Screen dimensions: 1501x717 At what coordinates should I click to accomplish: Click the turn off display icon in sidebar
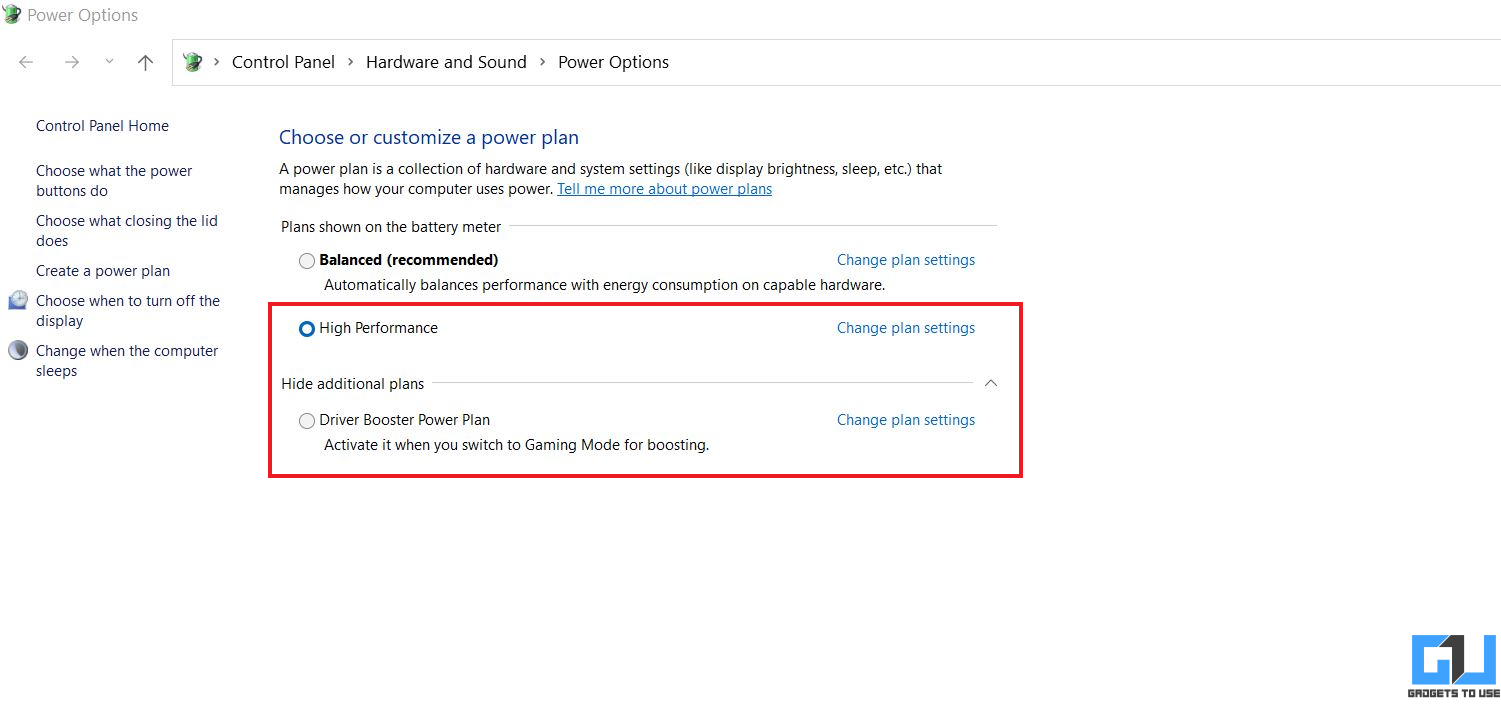(18, 301)
